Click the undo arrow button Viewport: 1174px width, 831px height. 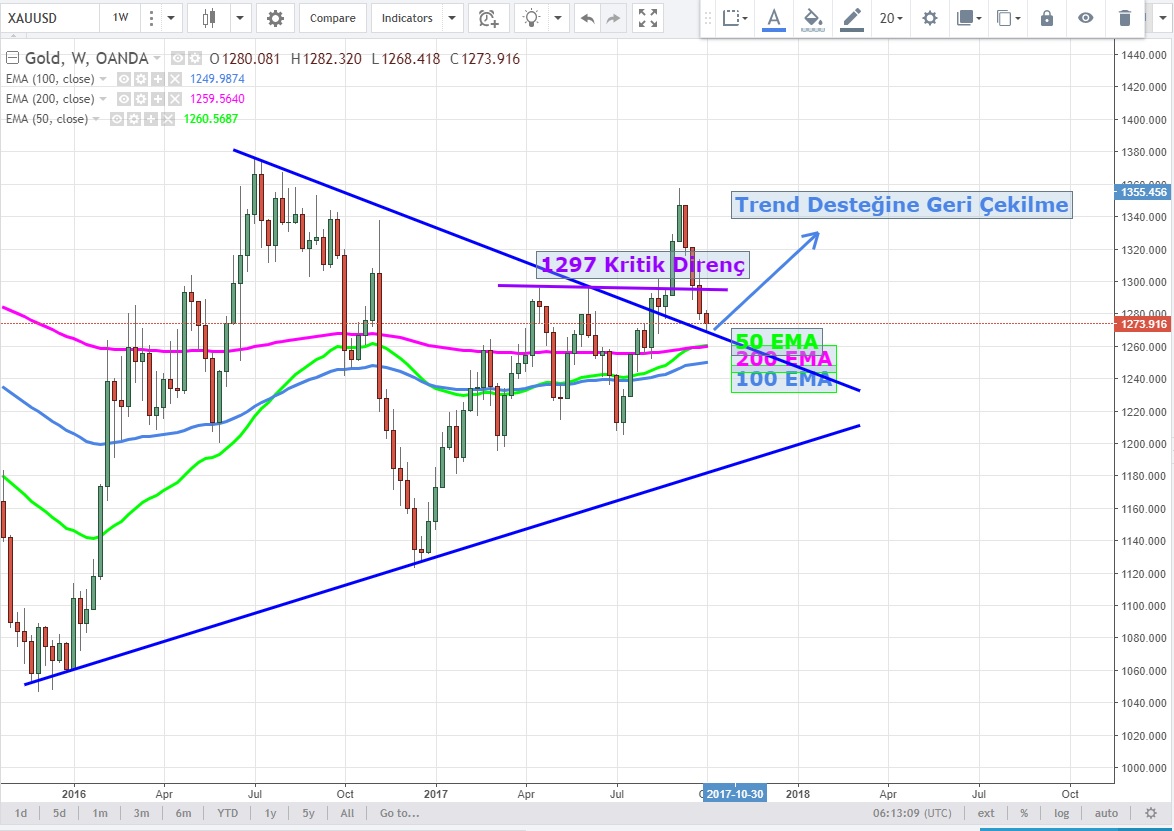click(x=587, y=18)
